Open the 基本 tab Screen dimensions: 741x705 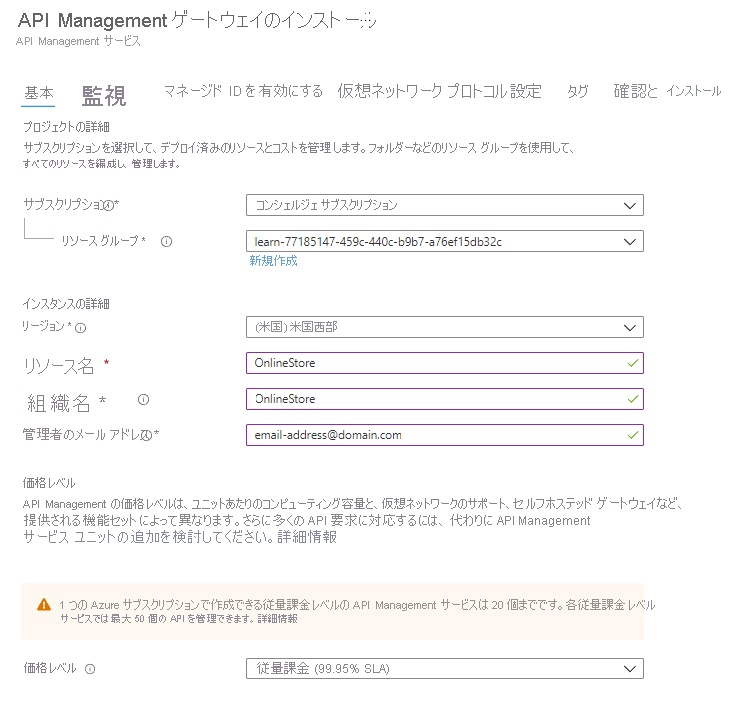point(39,93)
